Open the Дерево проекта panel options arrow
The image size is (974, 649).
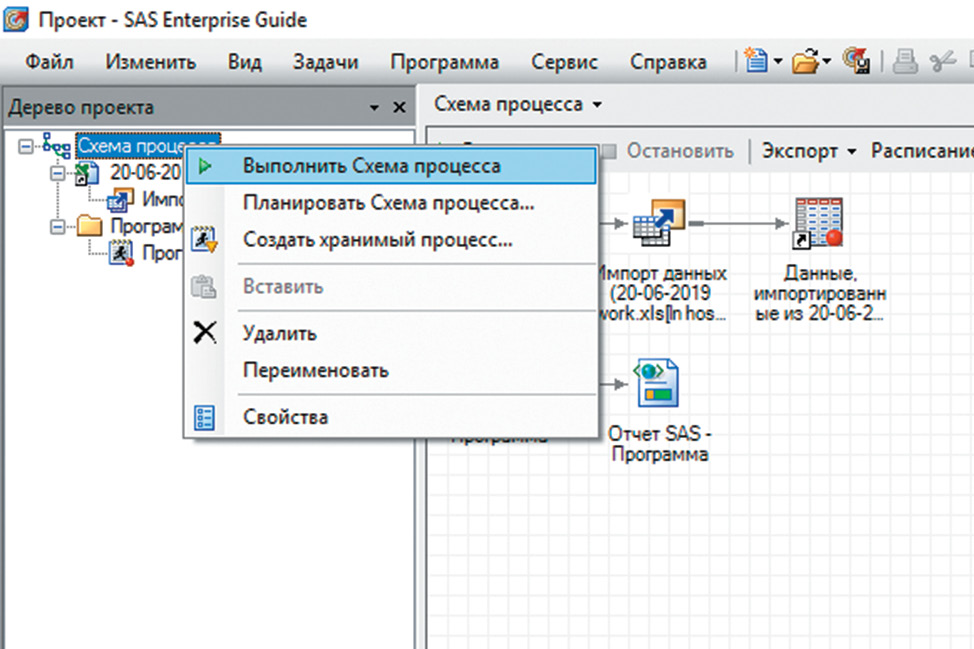tap(374, 107)
